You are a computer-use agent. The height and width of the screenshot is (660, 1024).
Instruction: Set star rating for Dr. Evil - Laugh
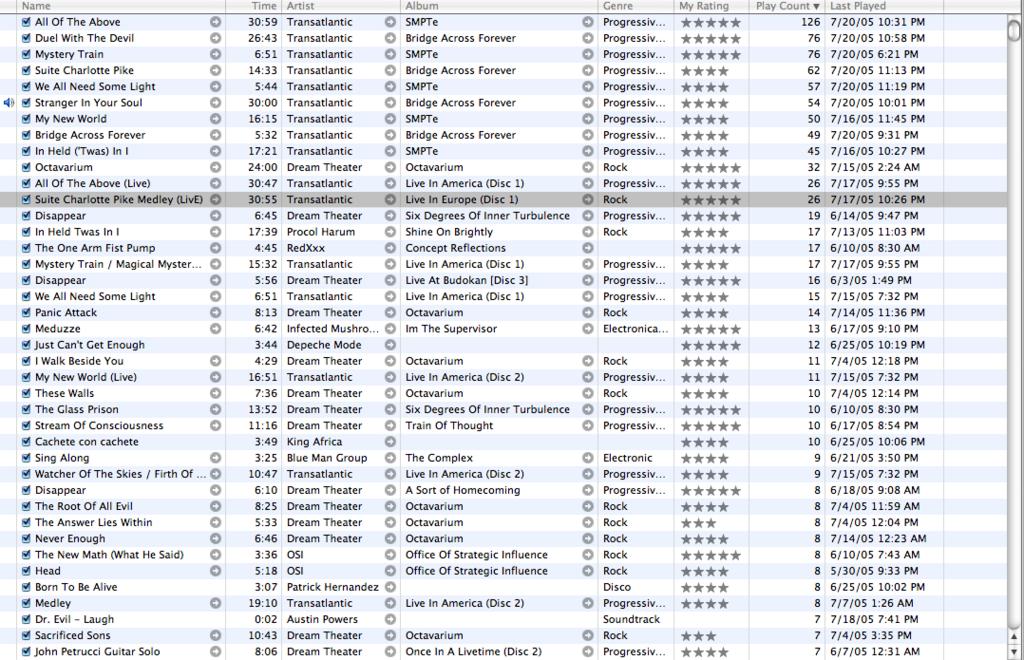pos(711,620)
